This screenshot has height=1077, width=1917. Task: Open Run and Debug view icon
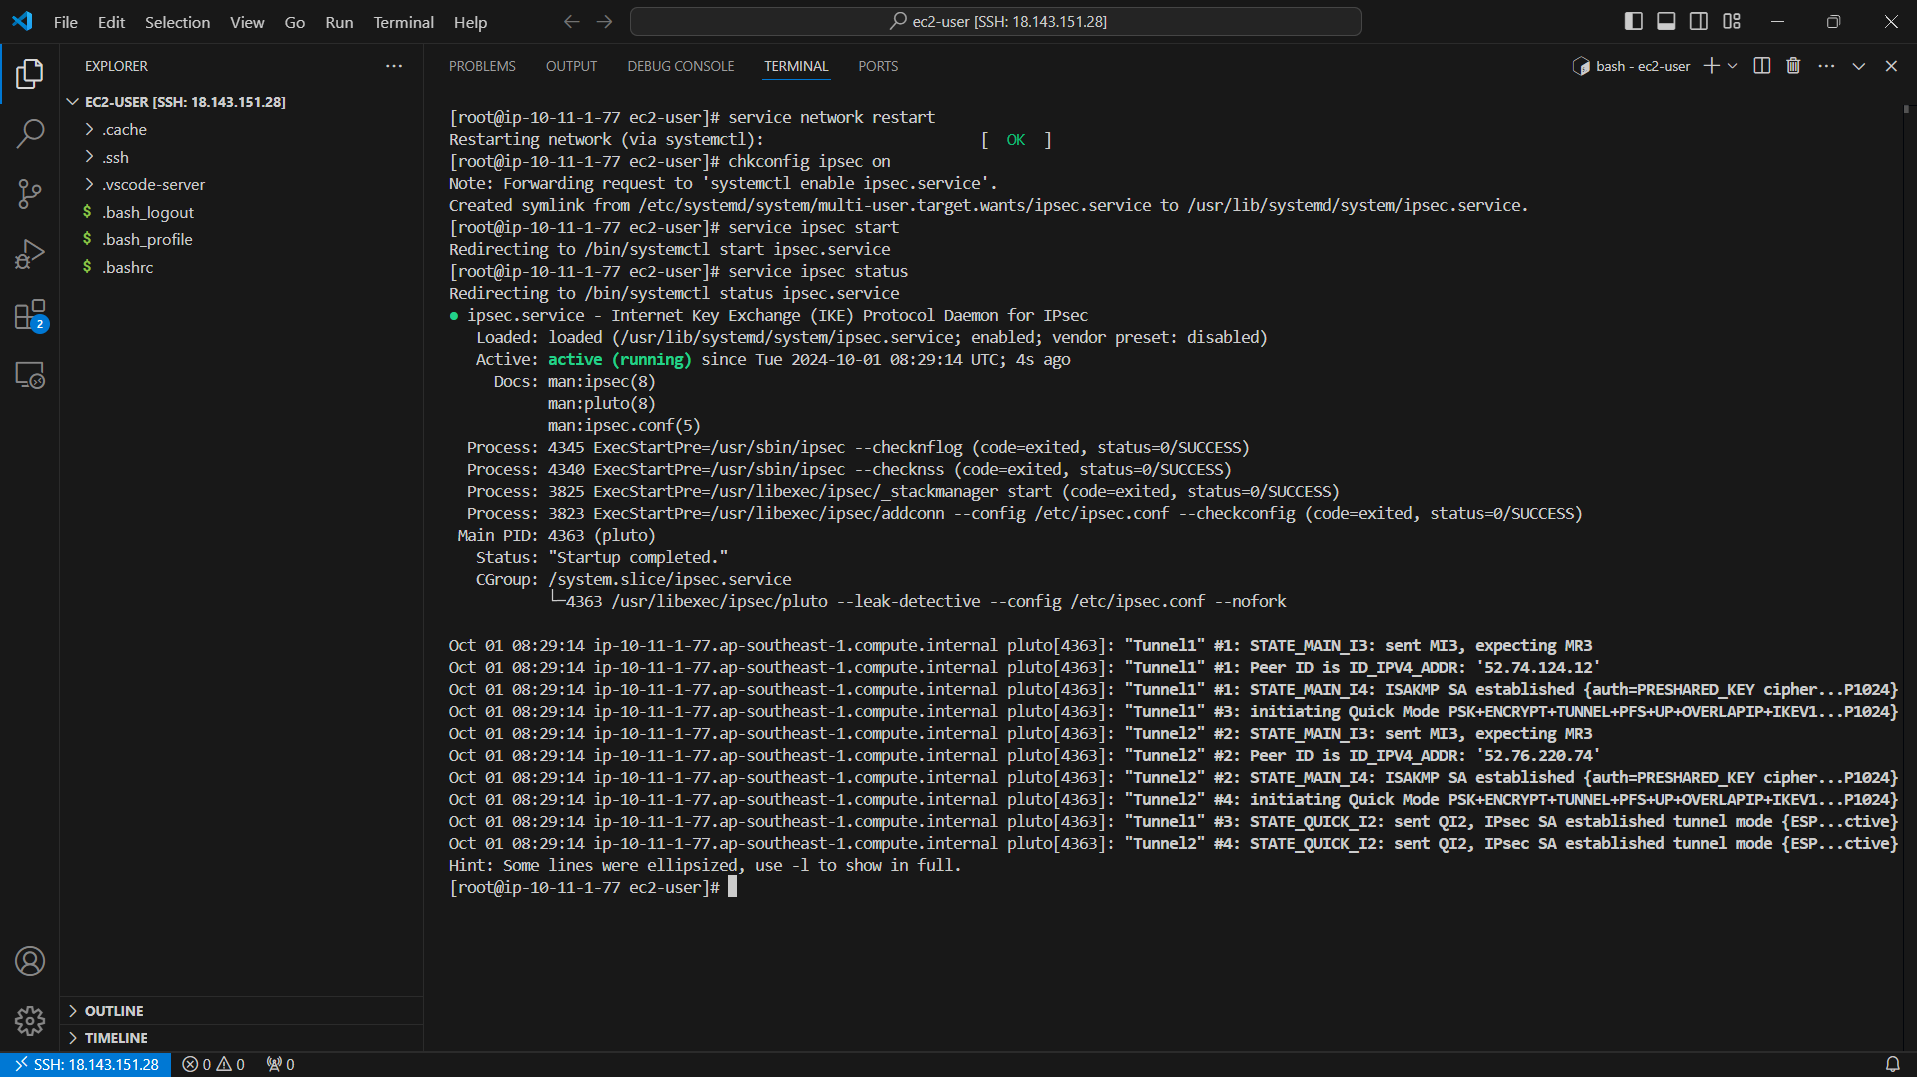coord(30,254)
